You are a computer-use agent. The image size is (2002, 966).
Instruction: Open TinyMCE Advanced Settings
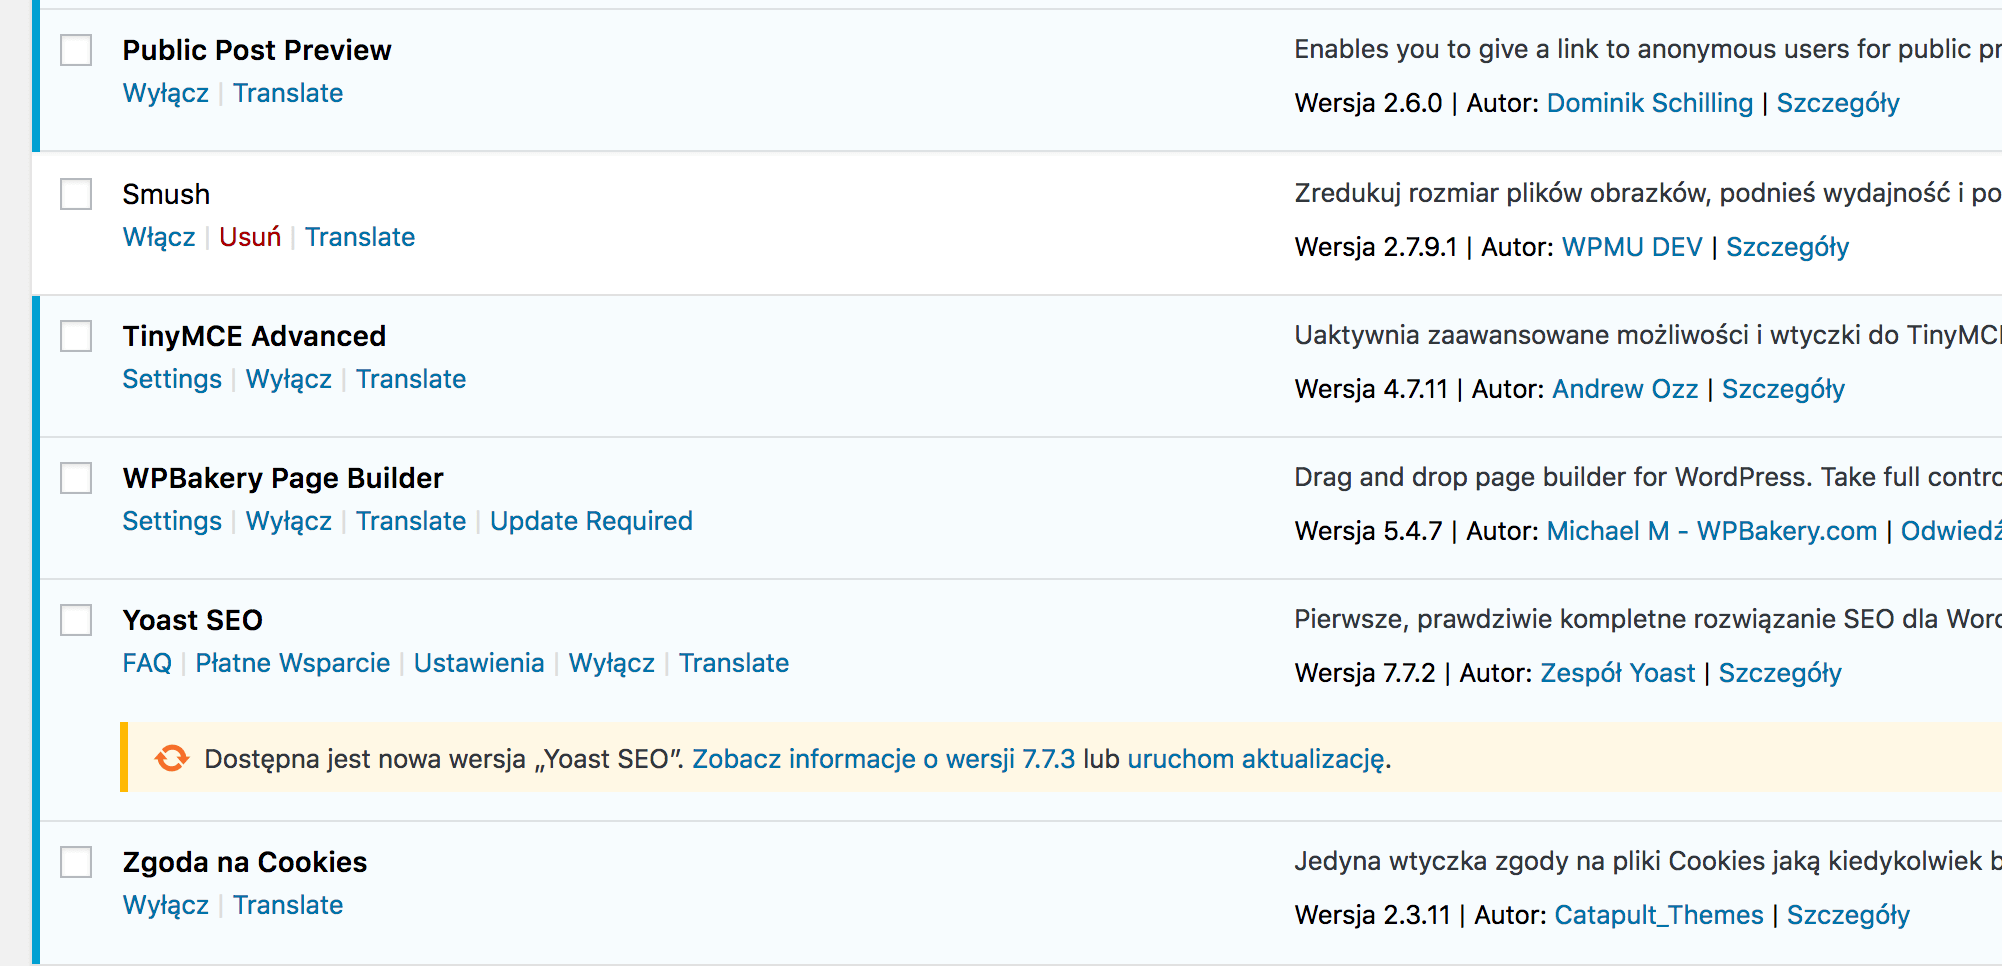pyautogui.click(x=172, y=379)
